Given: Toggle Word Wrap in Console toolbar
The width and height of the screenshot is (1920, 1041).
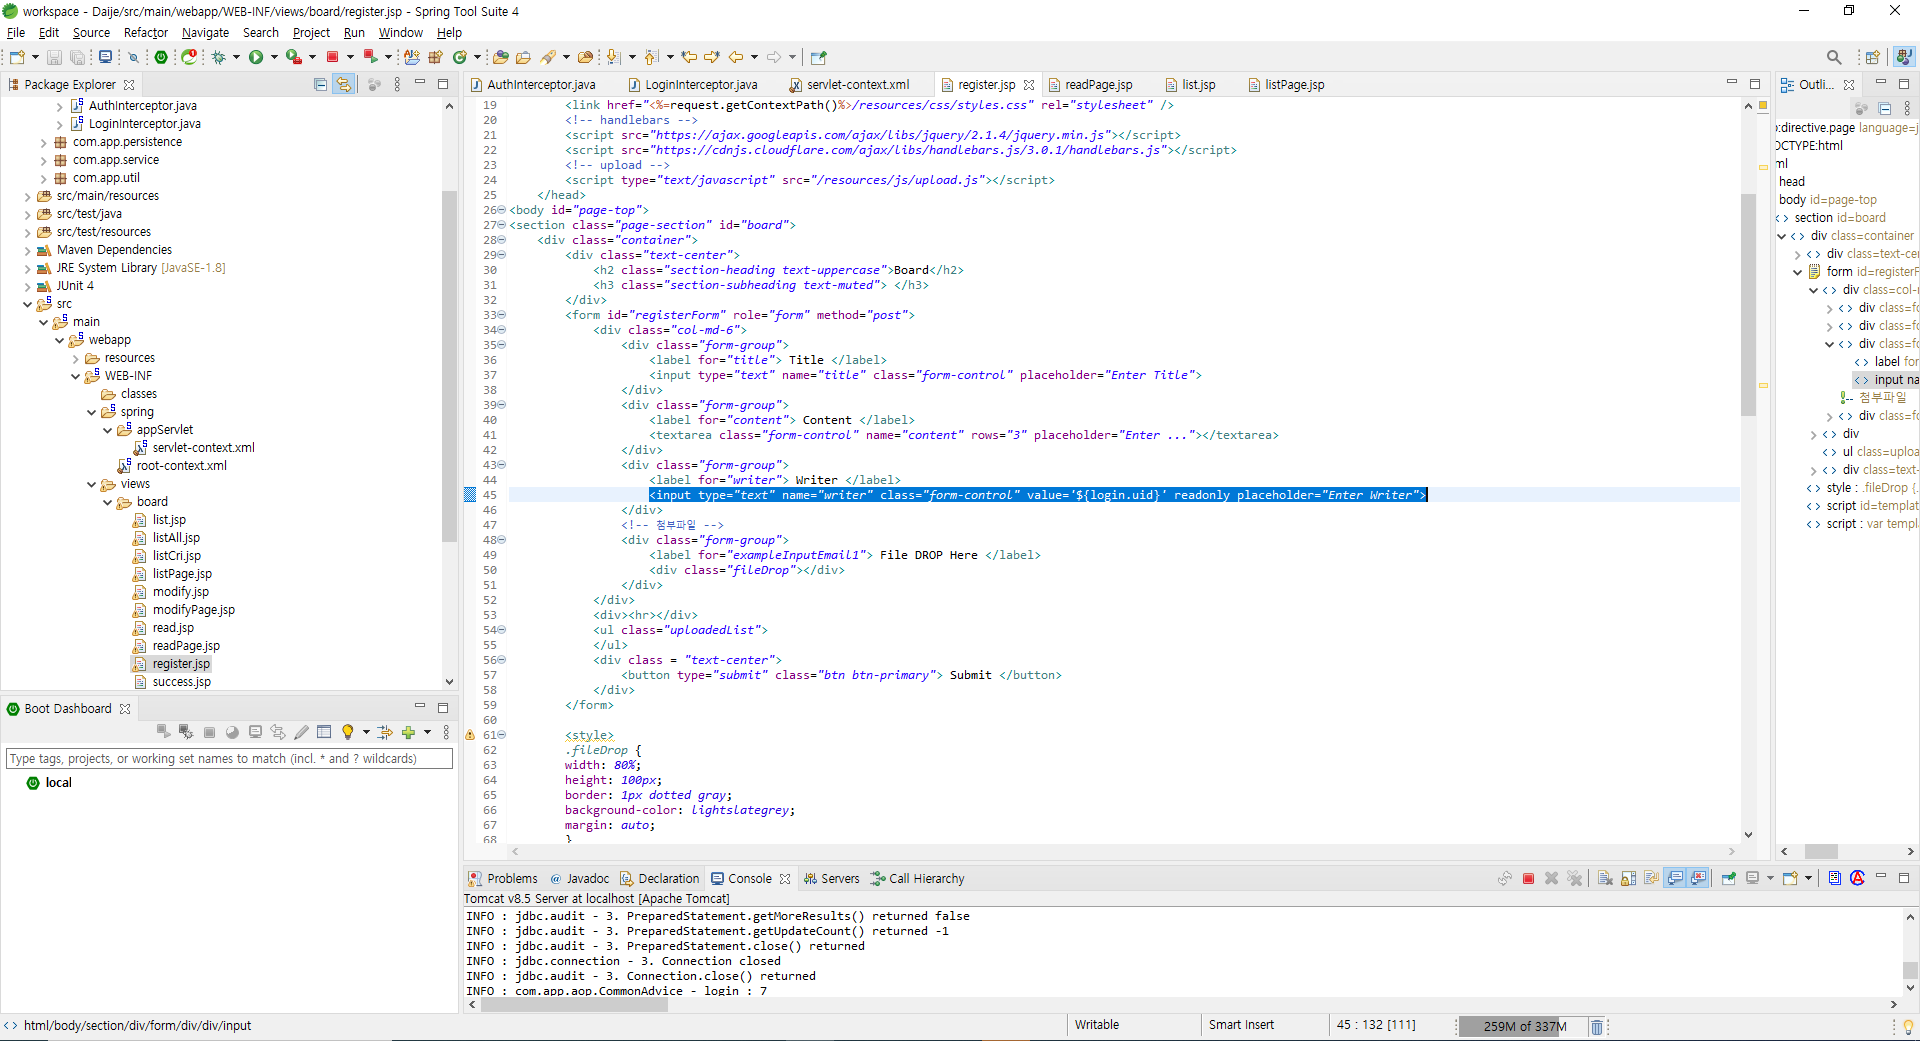Looking at the screenshot, I should (1652, 879).
